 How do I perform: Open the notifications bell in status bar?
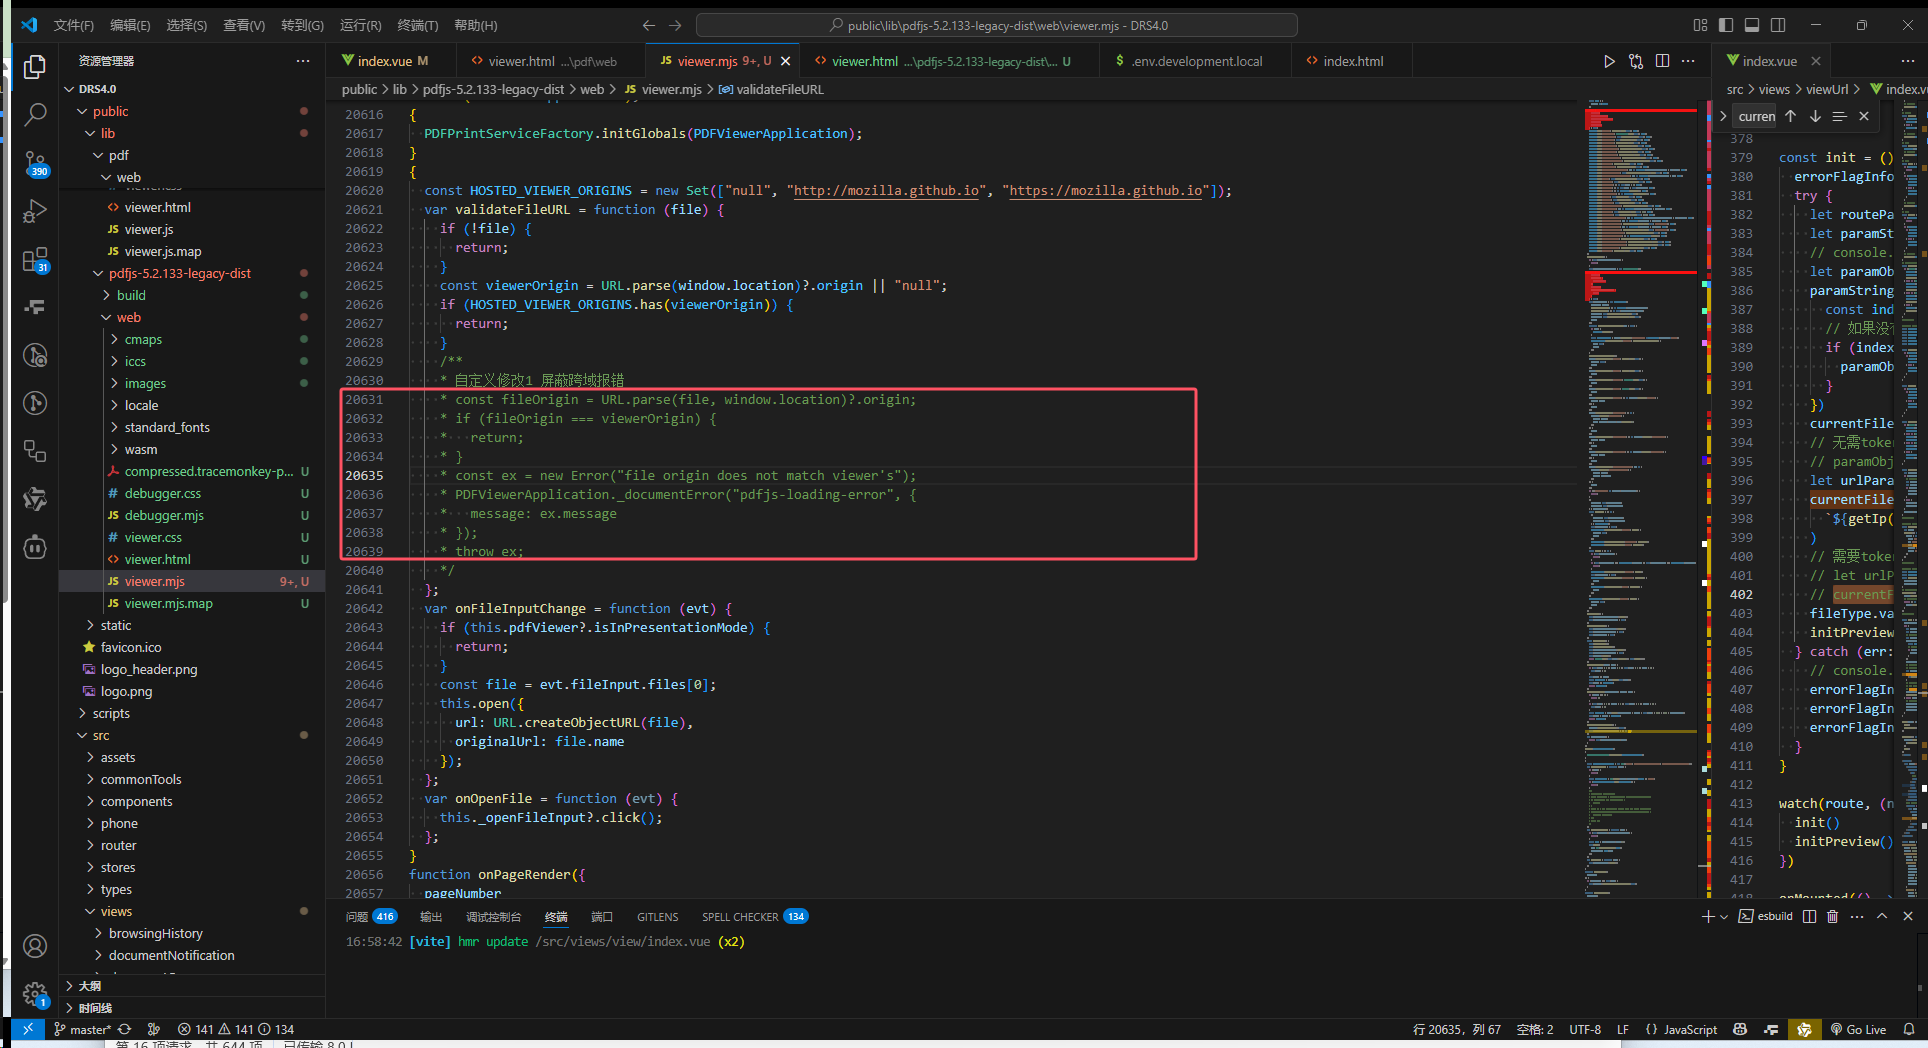coord(1909,1029)
